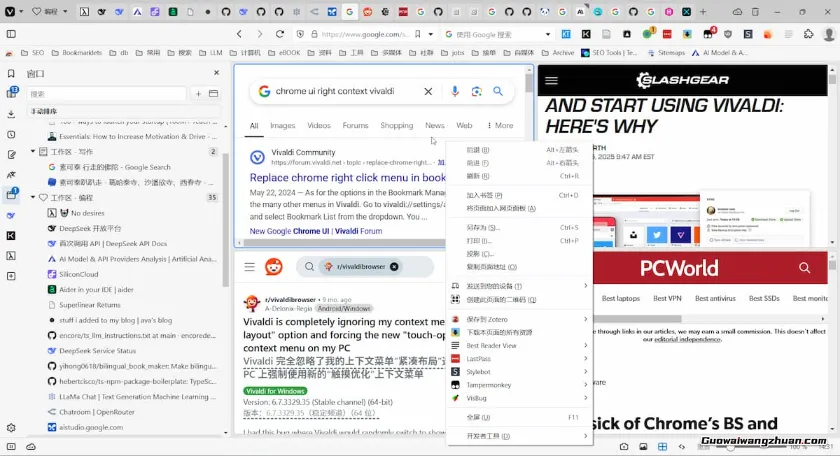
Task: Expand 保存到 Zotero submenu
Action: 520,319
